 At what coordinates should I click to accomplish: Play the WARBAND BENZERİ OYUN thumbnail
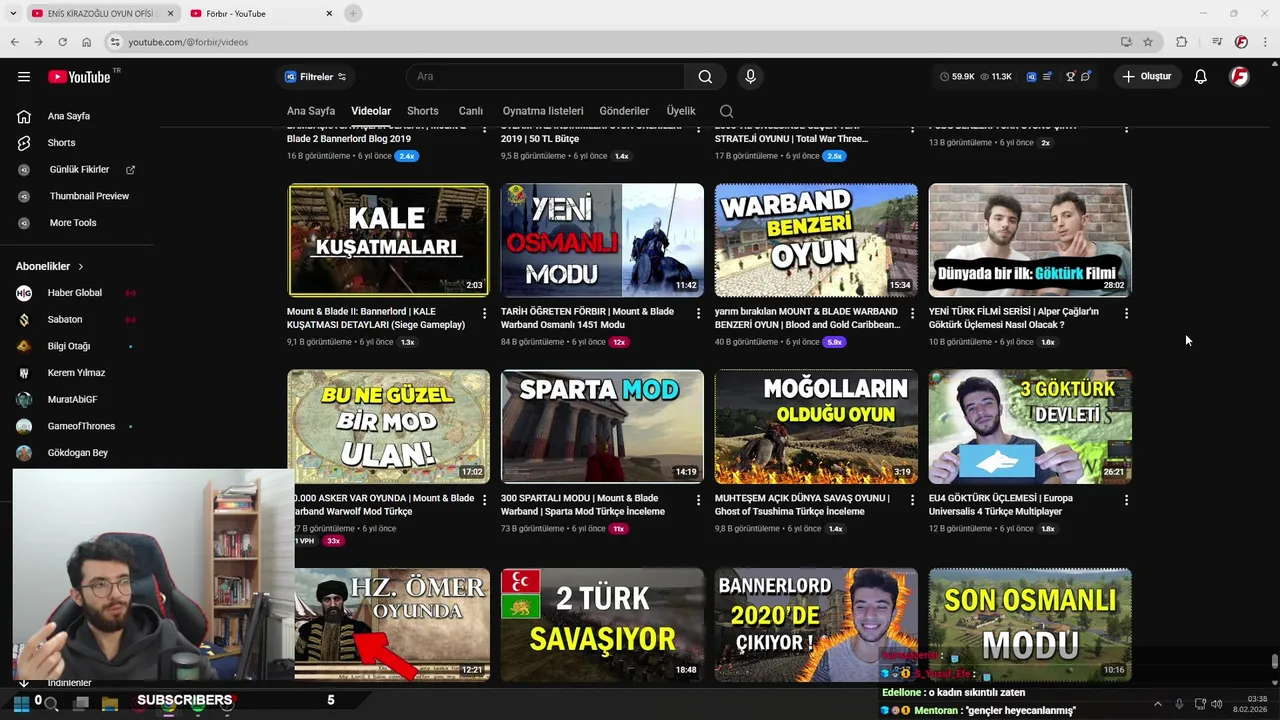pos(816,240)
